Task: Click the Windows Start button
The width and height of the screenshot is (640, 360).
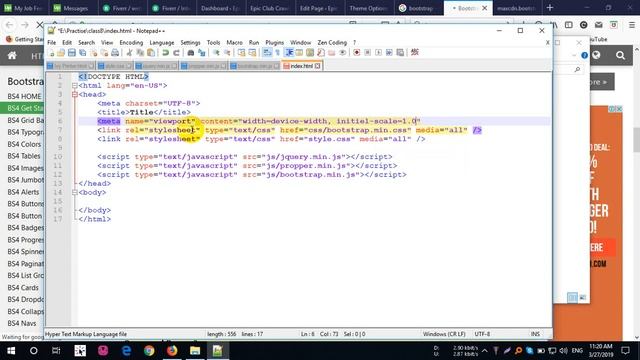Action: pos(11,351)
